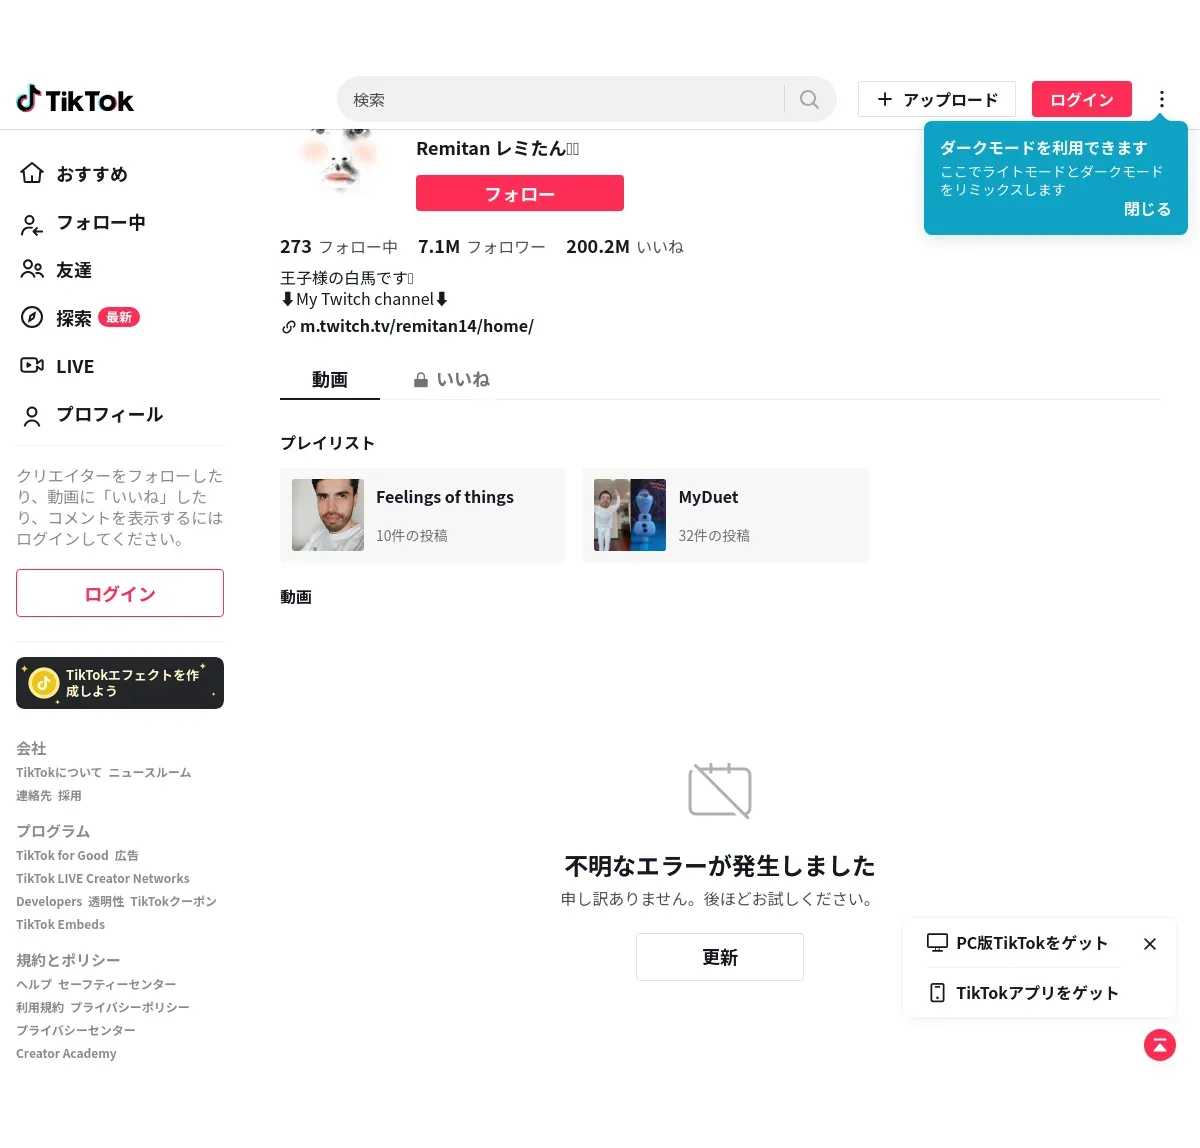Click 273 フォロー中 count

coord(339,247)
